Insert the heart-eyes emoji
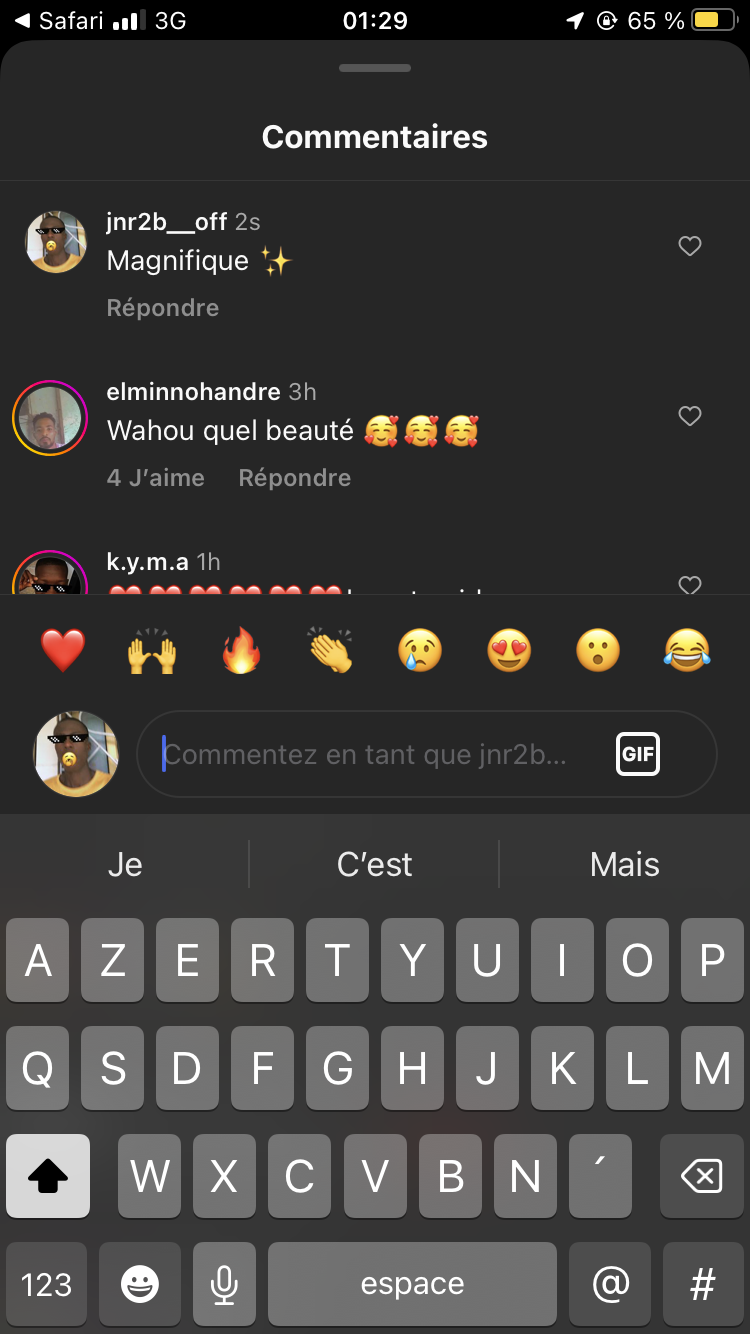 click(509, 652)
